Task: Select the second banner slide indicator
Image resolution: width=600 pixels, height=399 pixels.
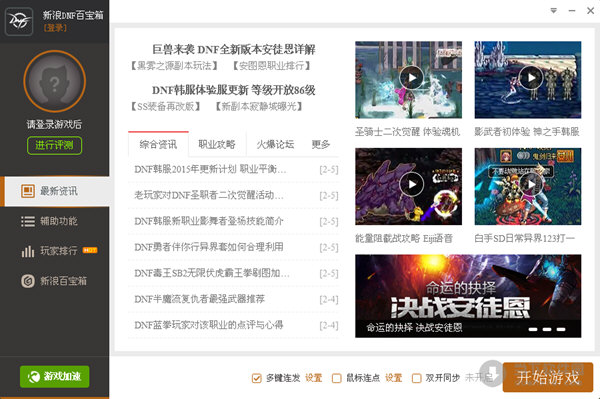Action: click(x=547, y=329)
